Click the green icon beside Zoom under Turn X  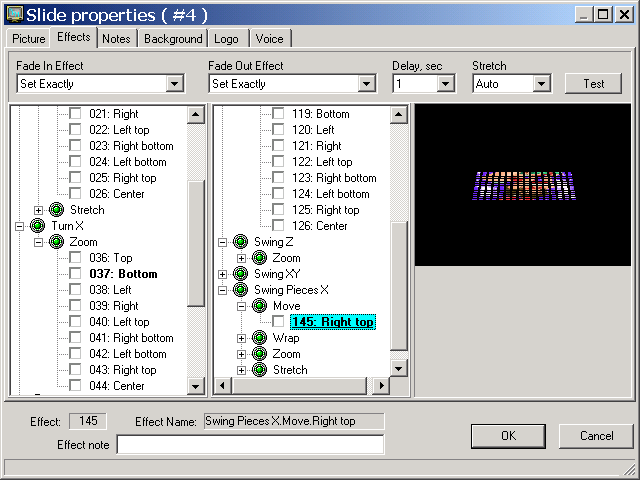[56, 242]
